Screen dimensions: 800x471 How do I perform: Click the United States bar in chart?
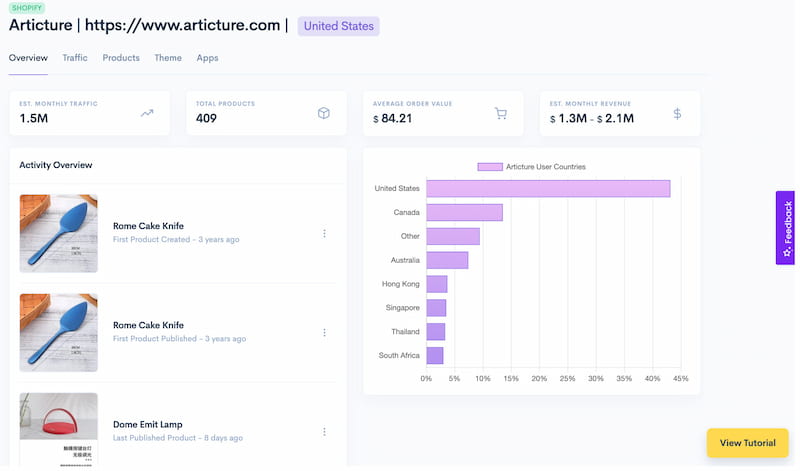[x=548, y=188]
